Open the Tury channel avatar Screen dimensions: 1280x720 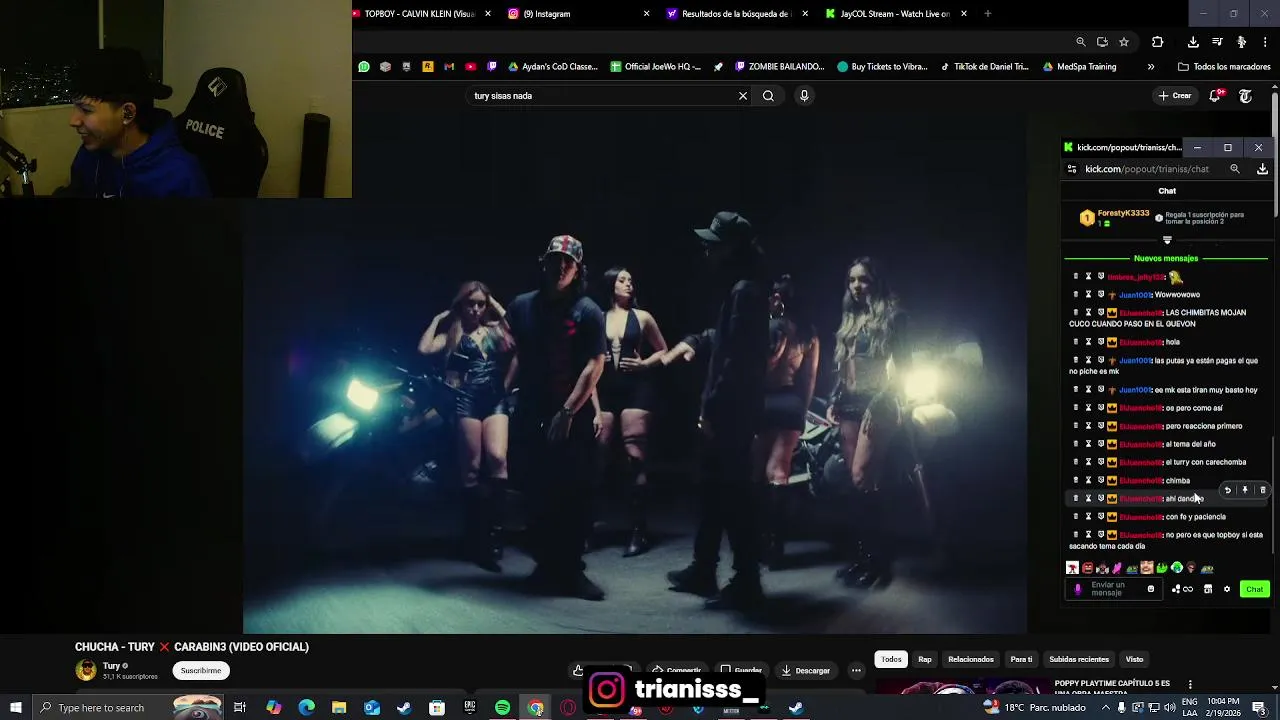pyautogui.click(x=86, y=670)
